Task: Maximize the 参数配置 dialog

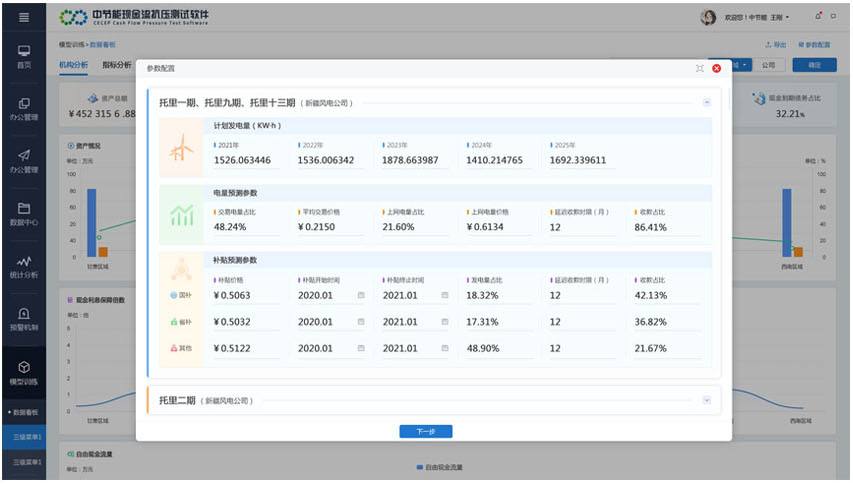Action: pyautogui.click(x=699, y=68)
